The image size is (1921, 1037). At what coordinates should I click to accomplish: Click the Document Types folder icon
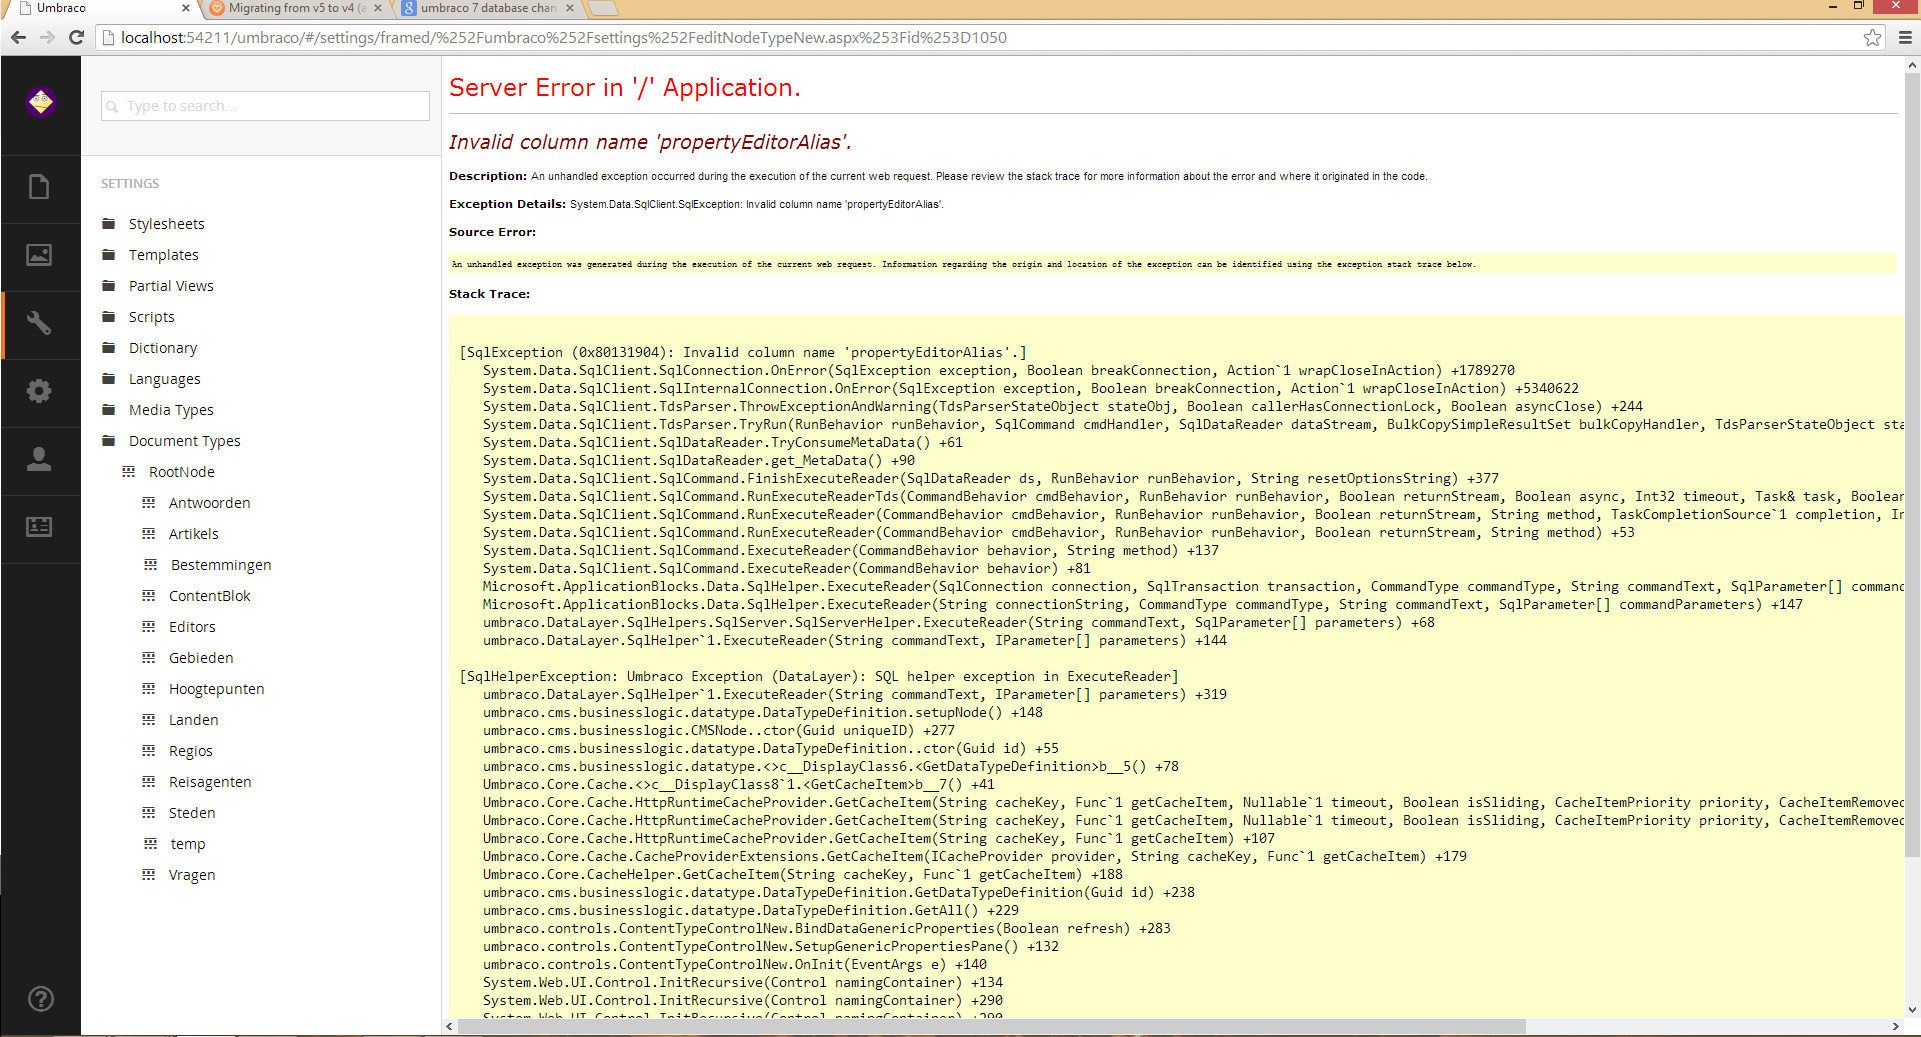[109, 441]
